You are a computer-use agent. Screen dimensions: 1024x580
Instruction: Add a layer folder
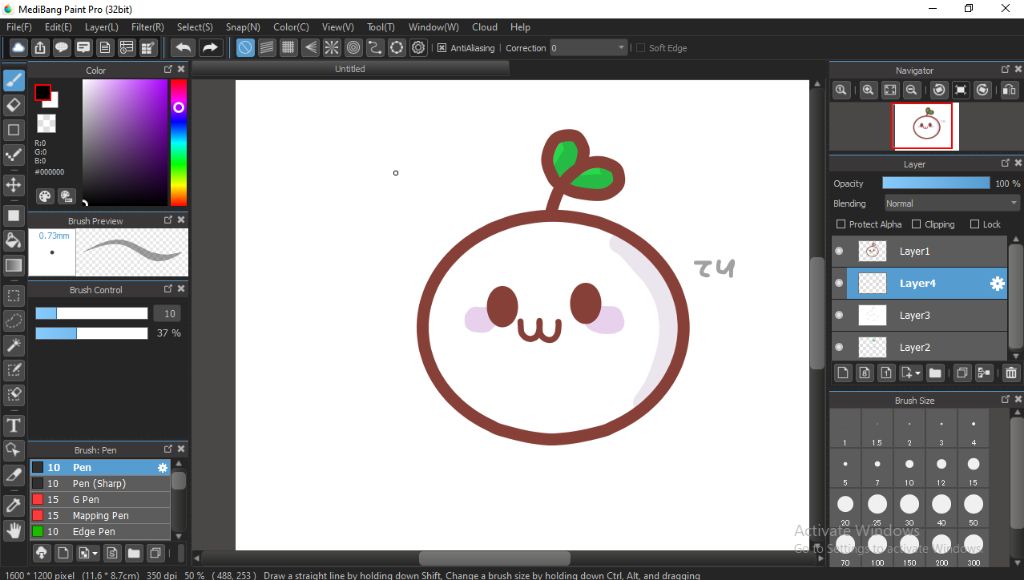click(935, 373)
